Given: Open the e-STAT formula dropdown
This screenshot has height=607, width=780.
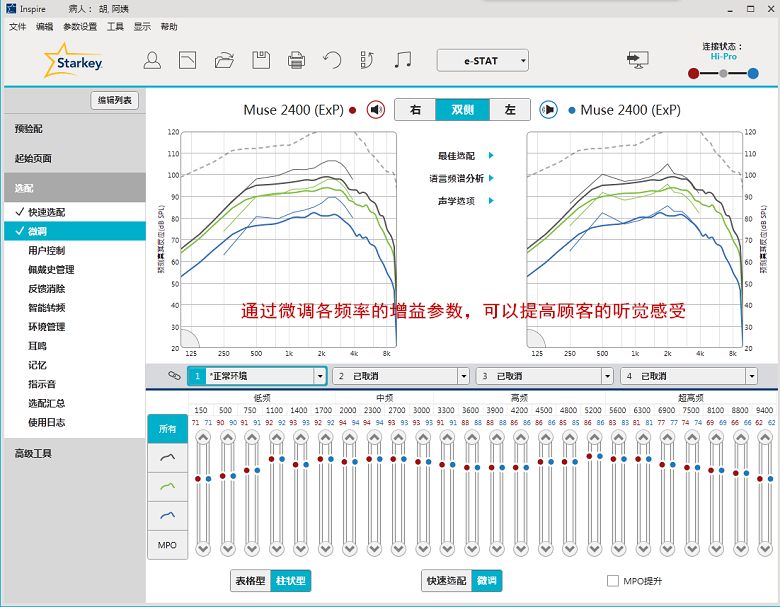Looking at the screenshot, I should [483, 61].
